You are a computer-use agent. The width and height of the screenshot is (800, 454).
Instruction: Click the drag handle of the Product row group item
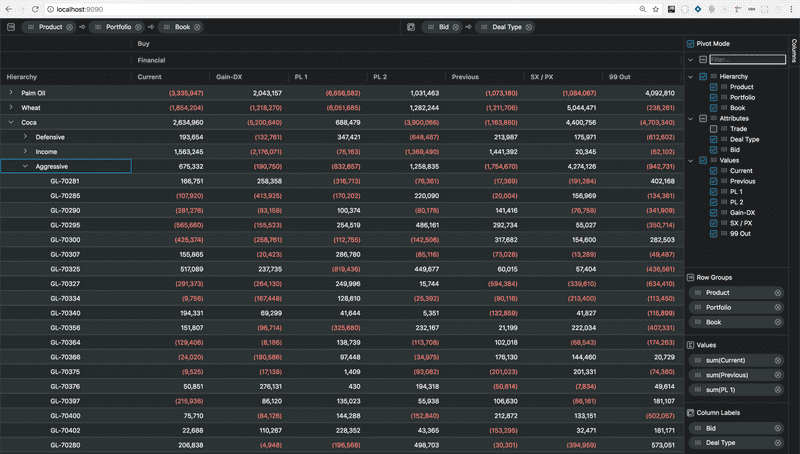698,293
